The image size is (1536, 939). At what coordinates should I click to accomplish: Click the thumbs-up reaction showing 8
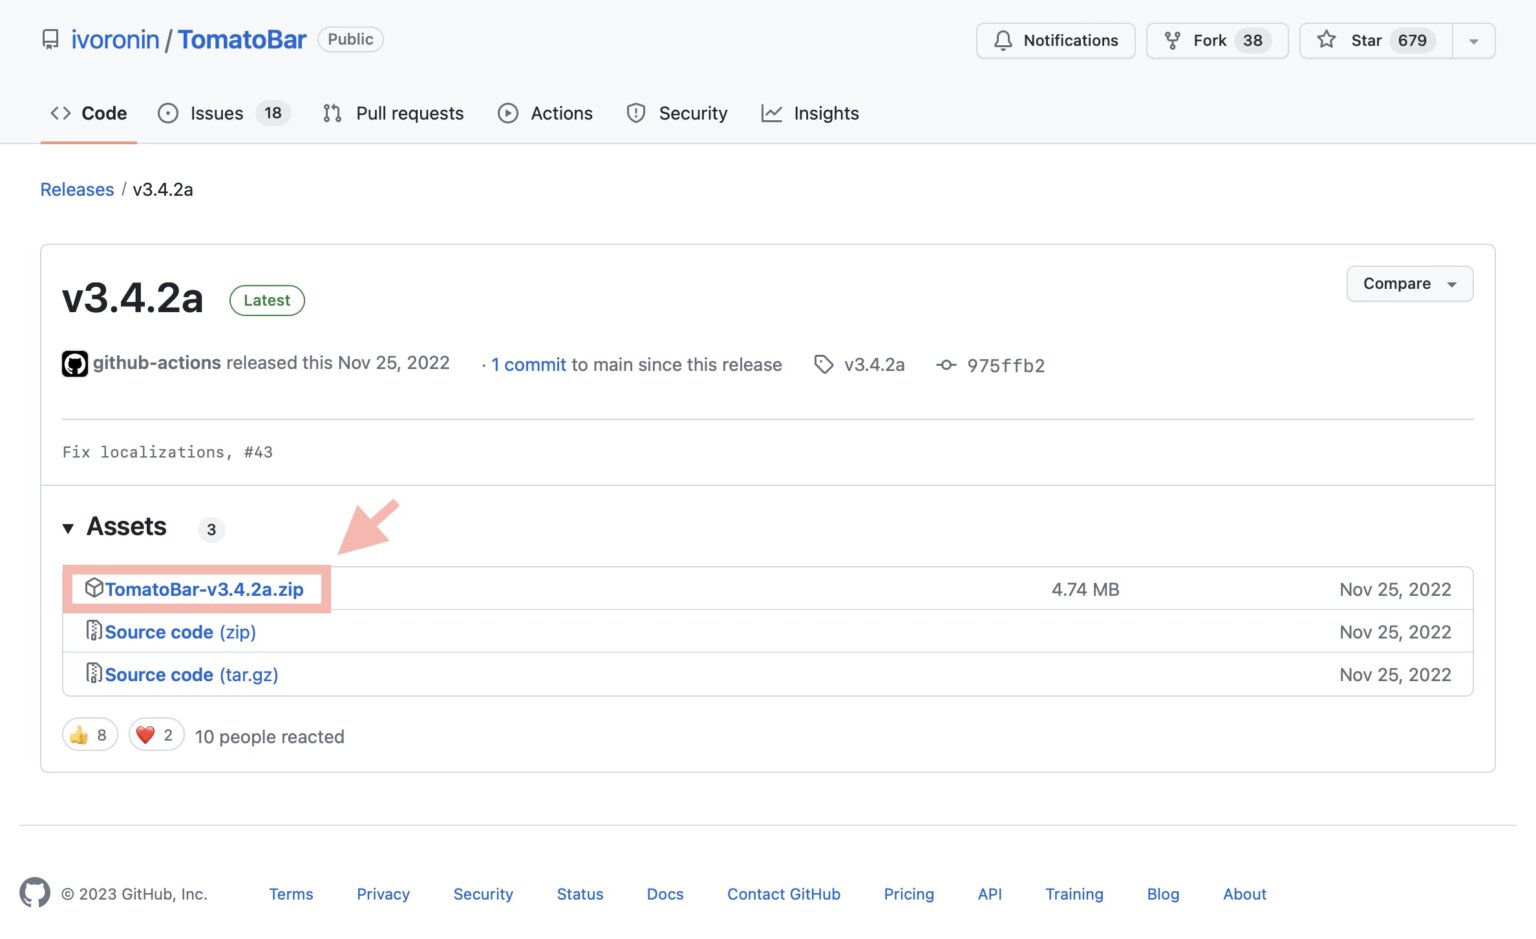click(89, 734)
